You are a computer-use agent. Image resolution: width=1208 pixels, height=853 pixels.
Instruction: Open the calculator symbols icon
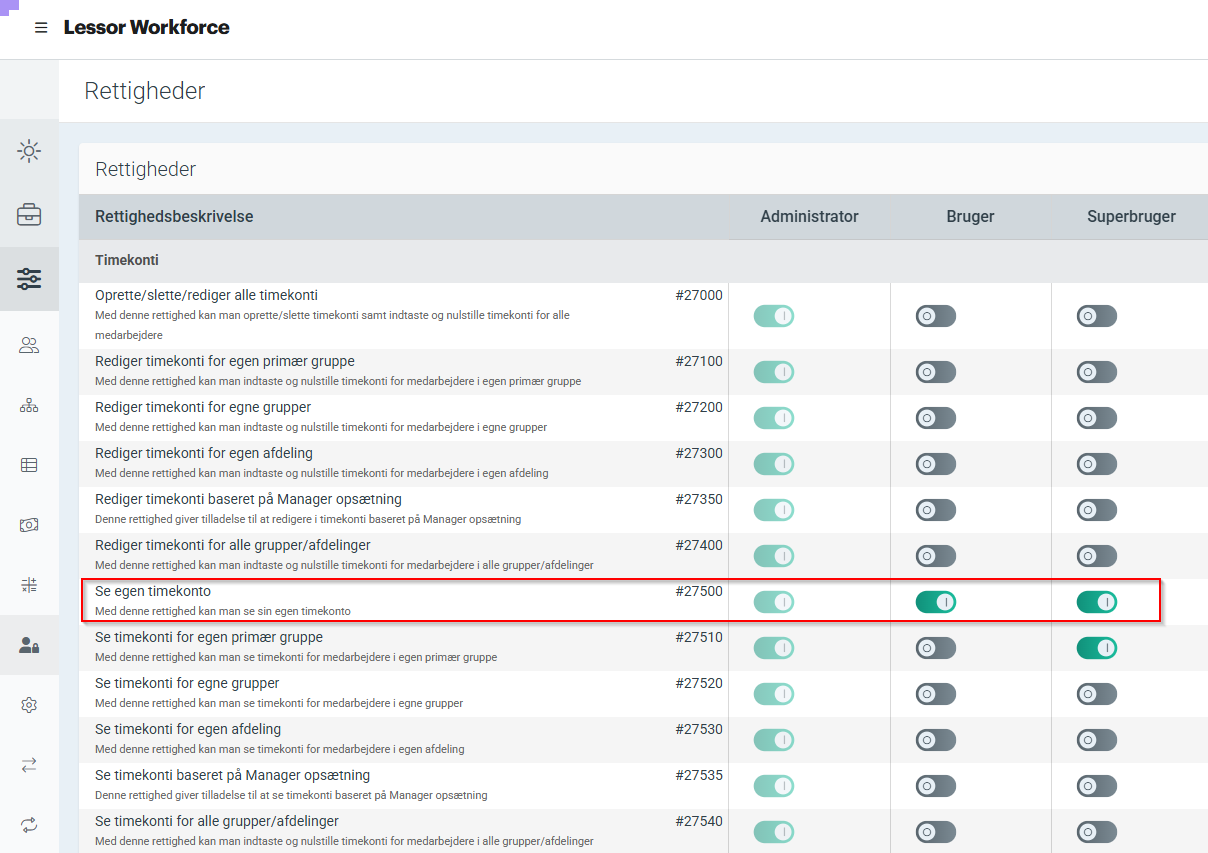[29, 585]
